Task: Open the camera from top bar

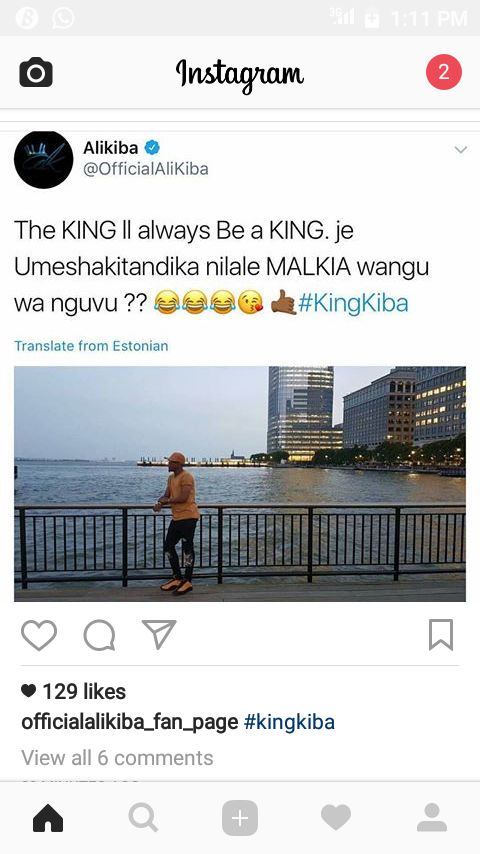Action: tap(36, 72)
